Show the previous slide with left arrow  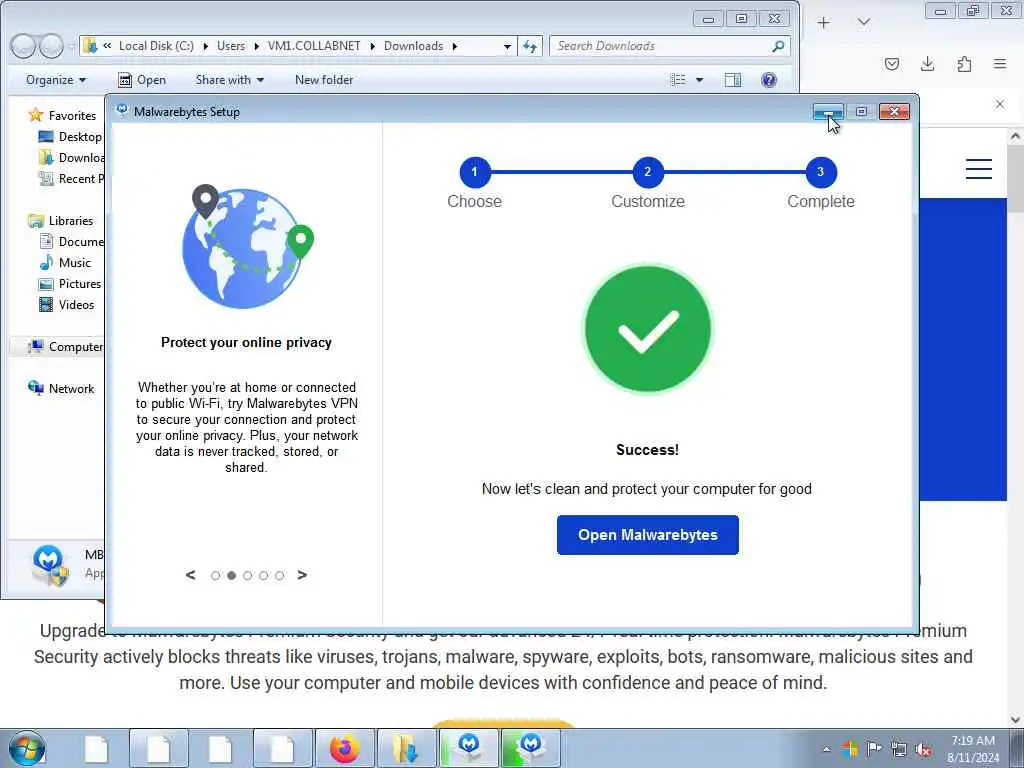point(191,575)
